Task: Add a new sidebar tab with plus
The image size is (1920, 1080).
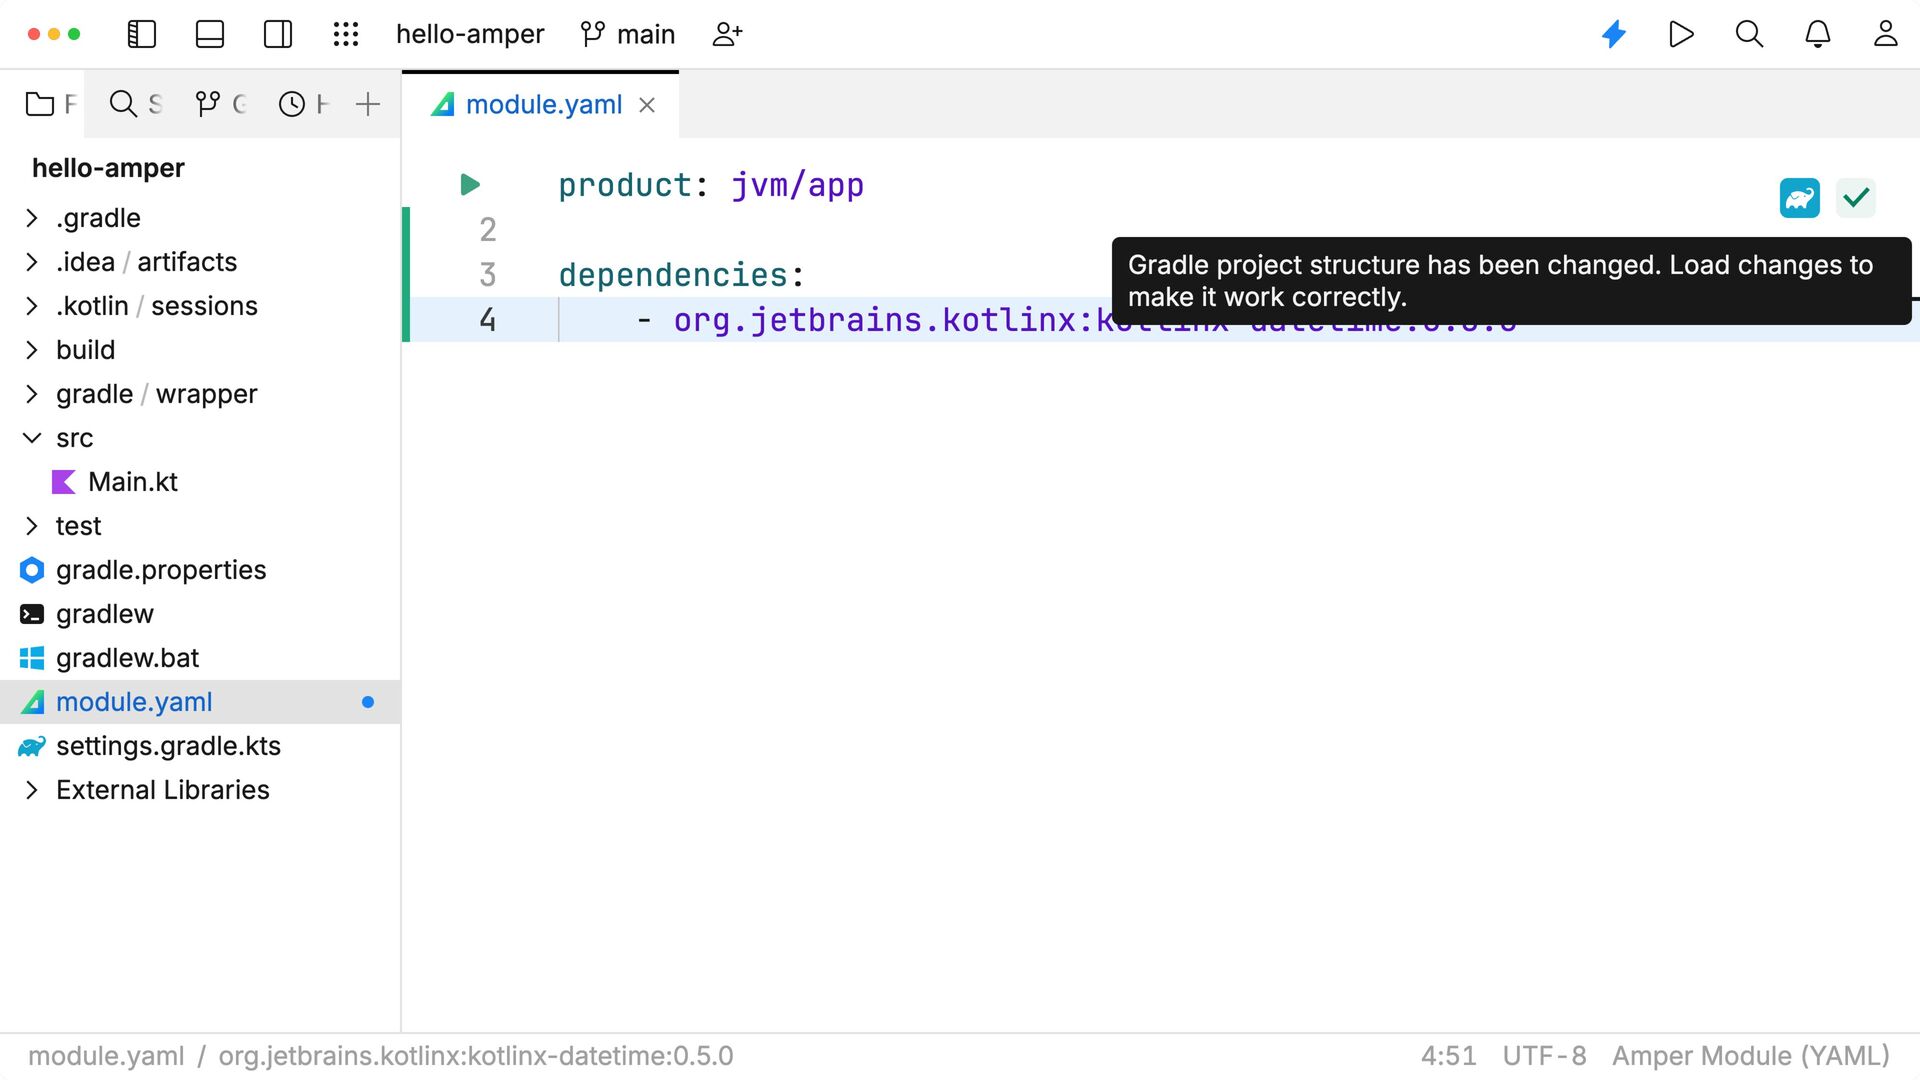Action: pos(368,104)
